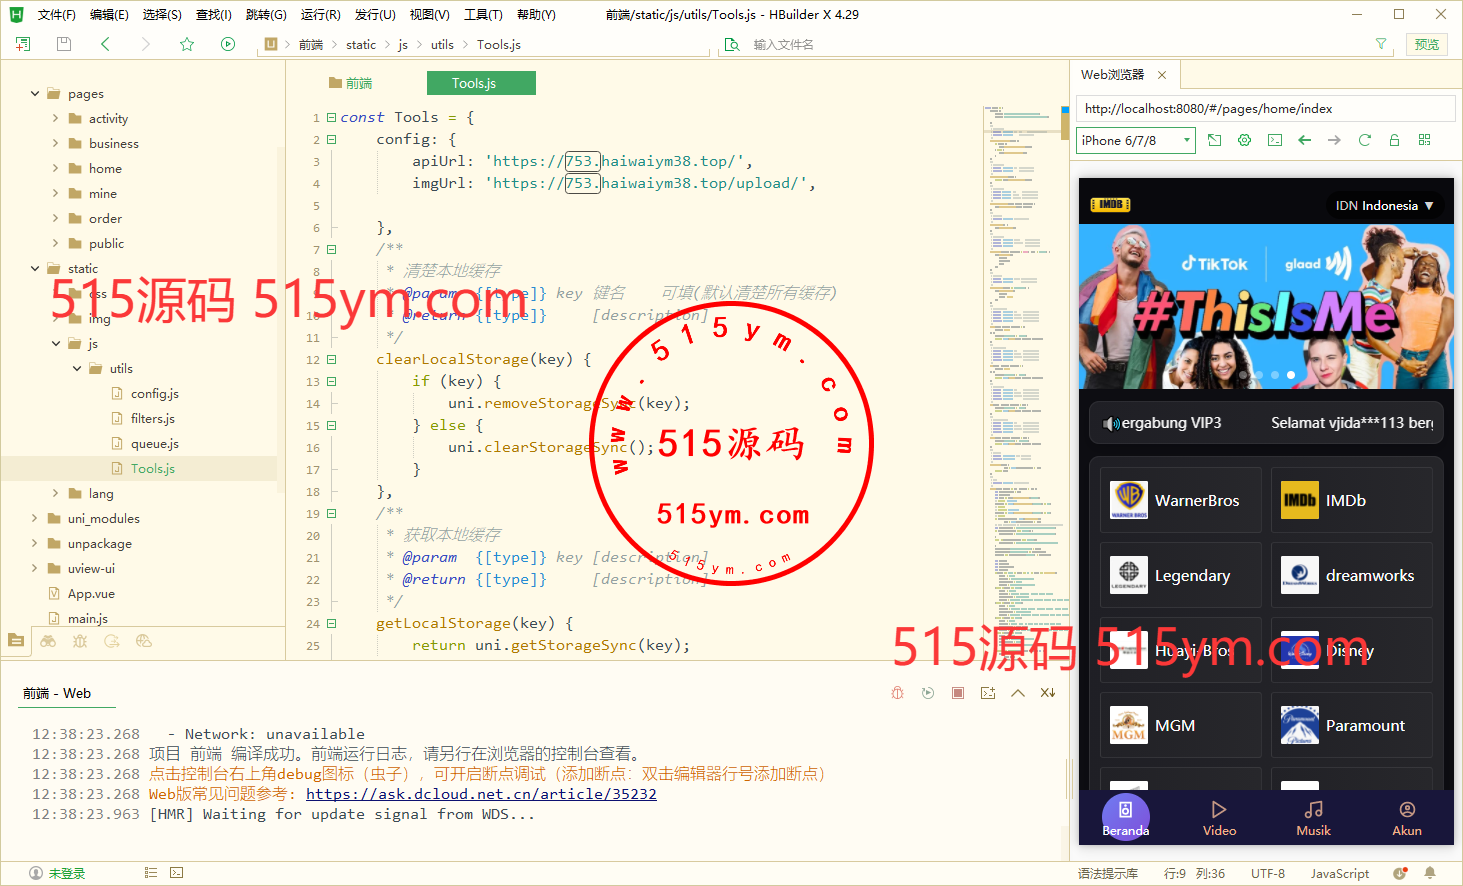Switch to the Video tab
This screenshot has width=1463, height=886.
[x=1219, y=817]
